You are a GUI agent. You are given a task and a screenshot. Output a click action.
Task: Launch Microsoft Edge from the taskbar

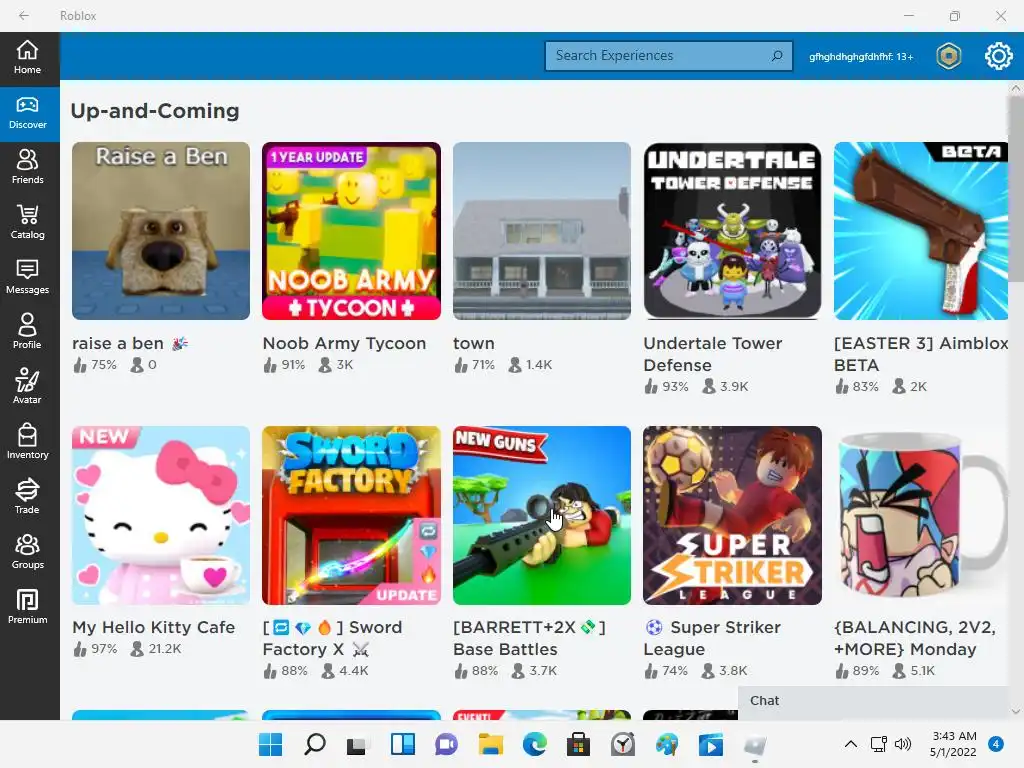click(x=534, y=744)
